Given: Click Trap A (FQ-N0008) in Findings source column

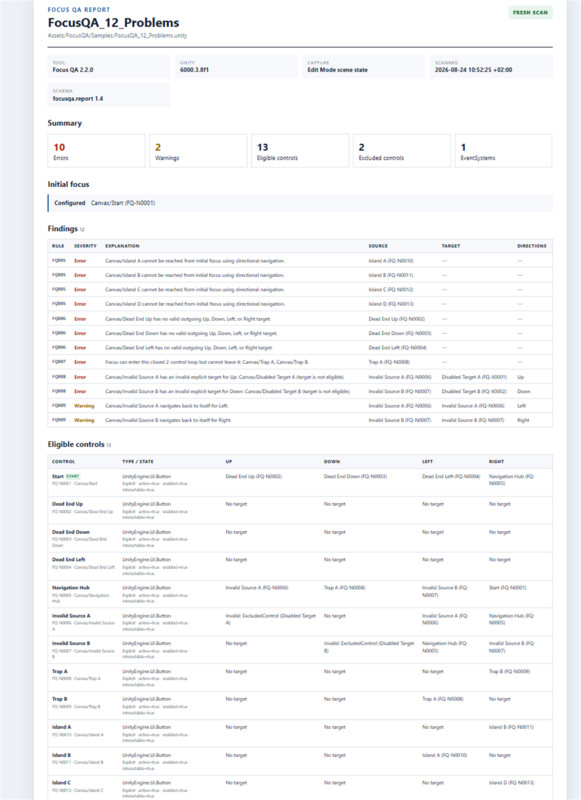Looking at the screenshot, I should pyautogui.click(x=389, y=362).
